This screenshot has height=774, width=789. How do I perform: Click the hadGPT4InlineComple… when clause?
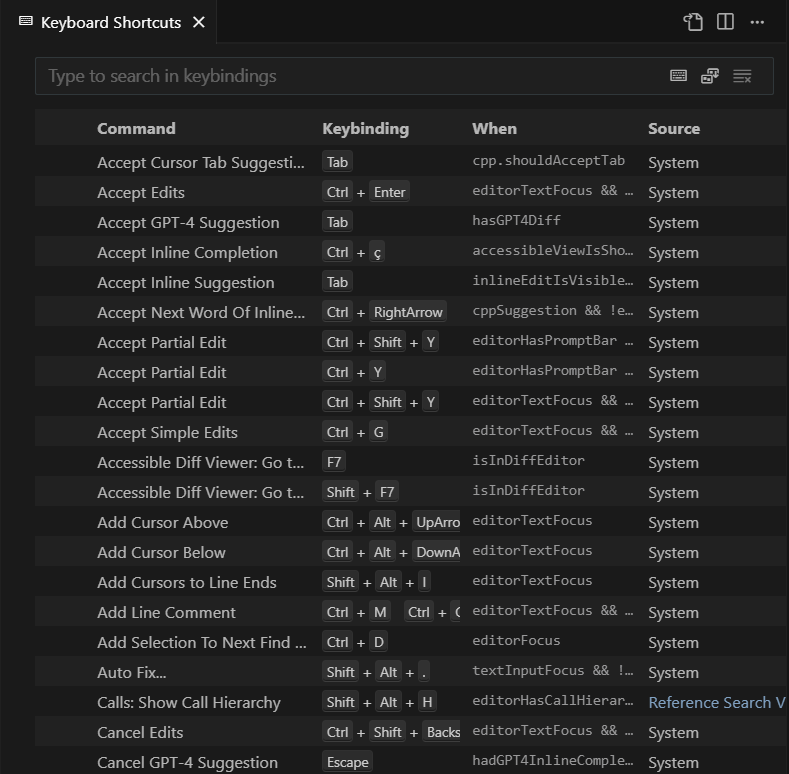[x=553, y=760]
